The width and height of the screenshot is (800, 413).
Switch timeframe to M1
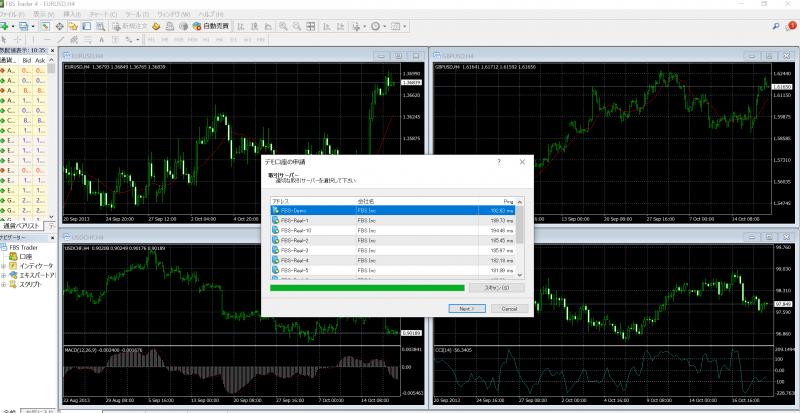click(x=152, y=39)
